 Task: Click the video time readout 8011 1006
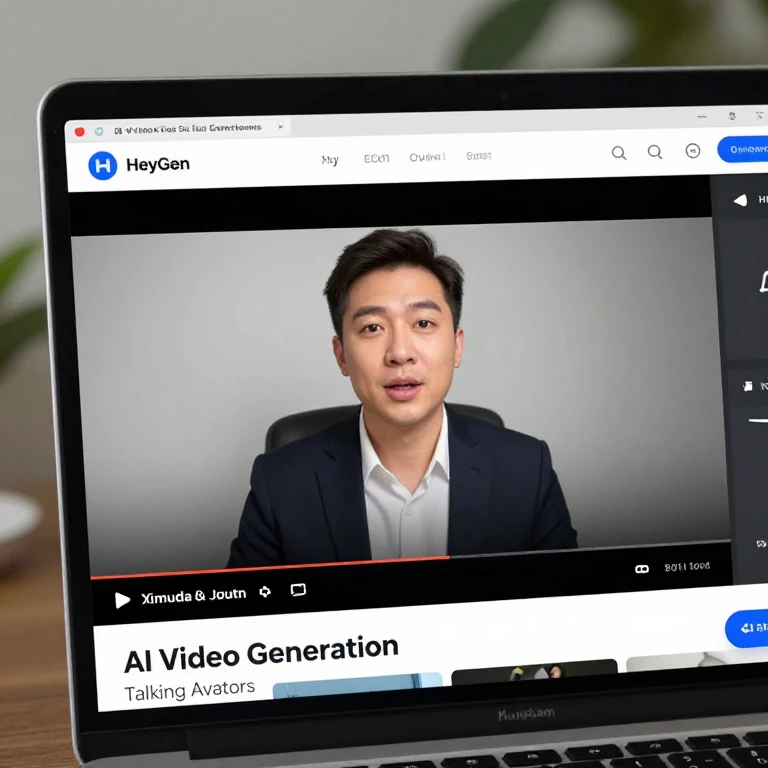[x=687, y=567]
